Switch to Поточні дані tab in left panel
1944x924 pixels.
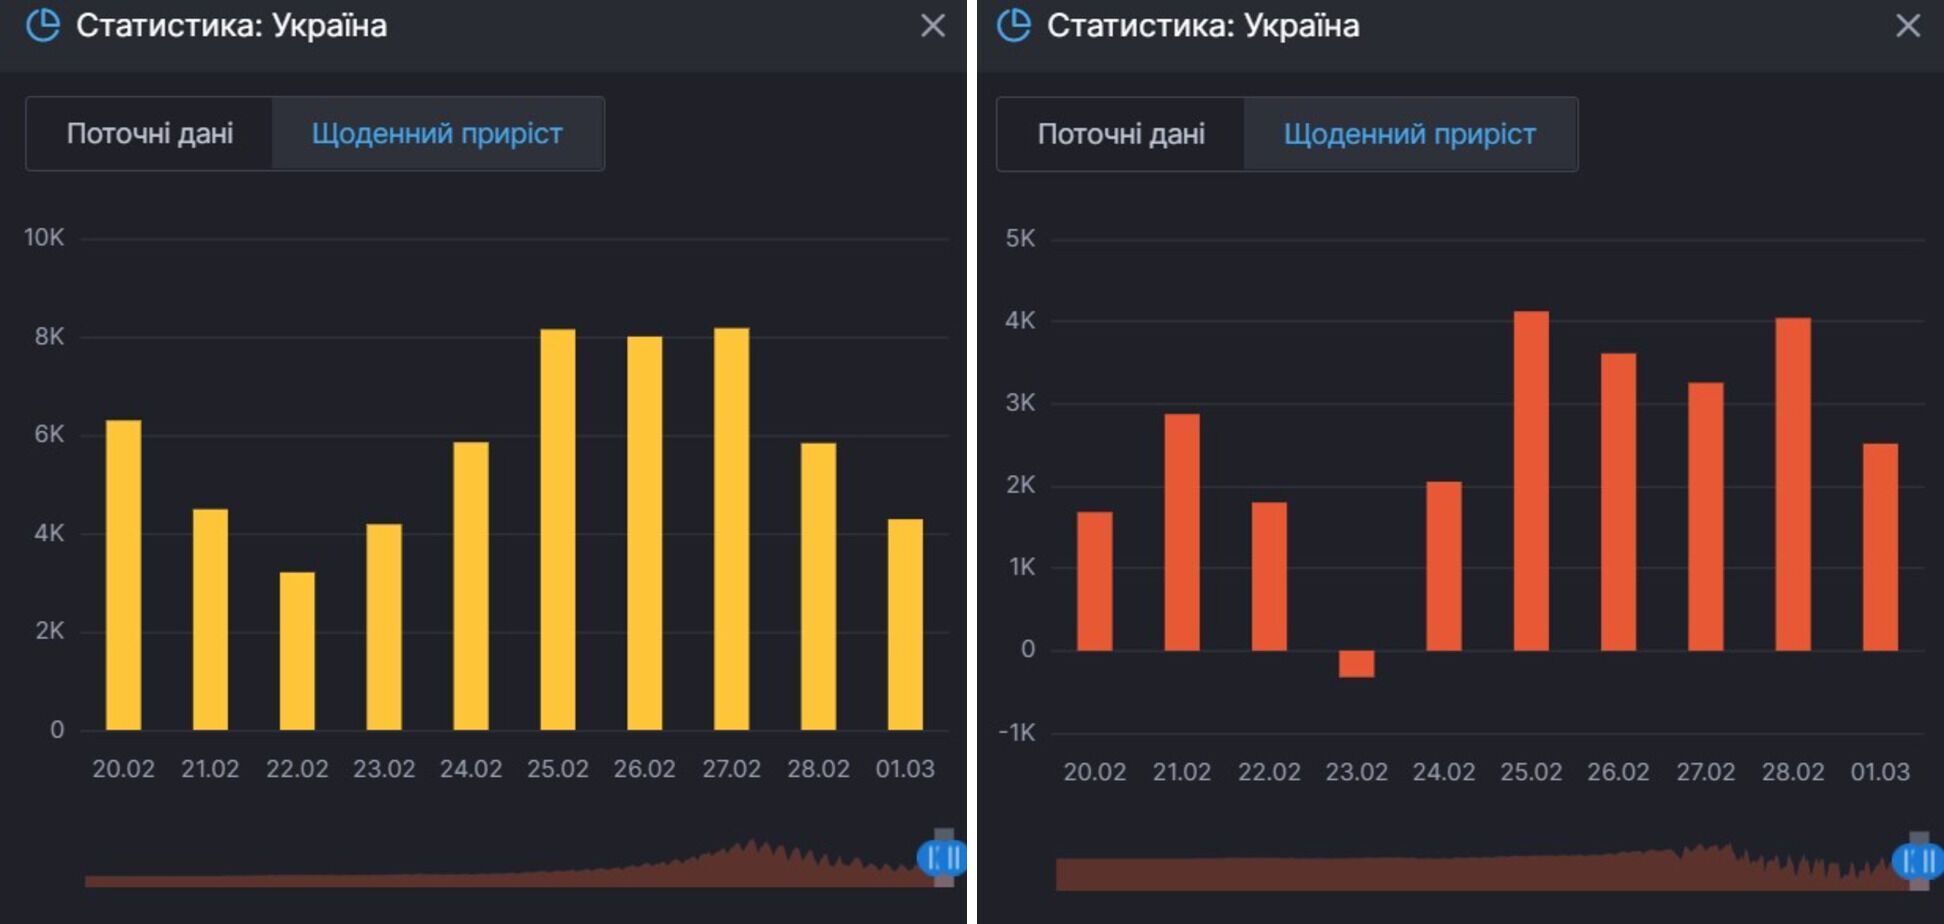click(x=150, y=134)
